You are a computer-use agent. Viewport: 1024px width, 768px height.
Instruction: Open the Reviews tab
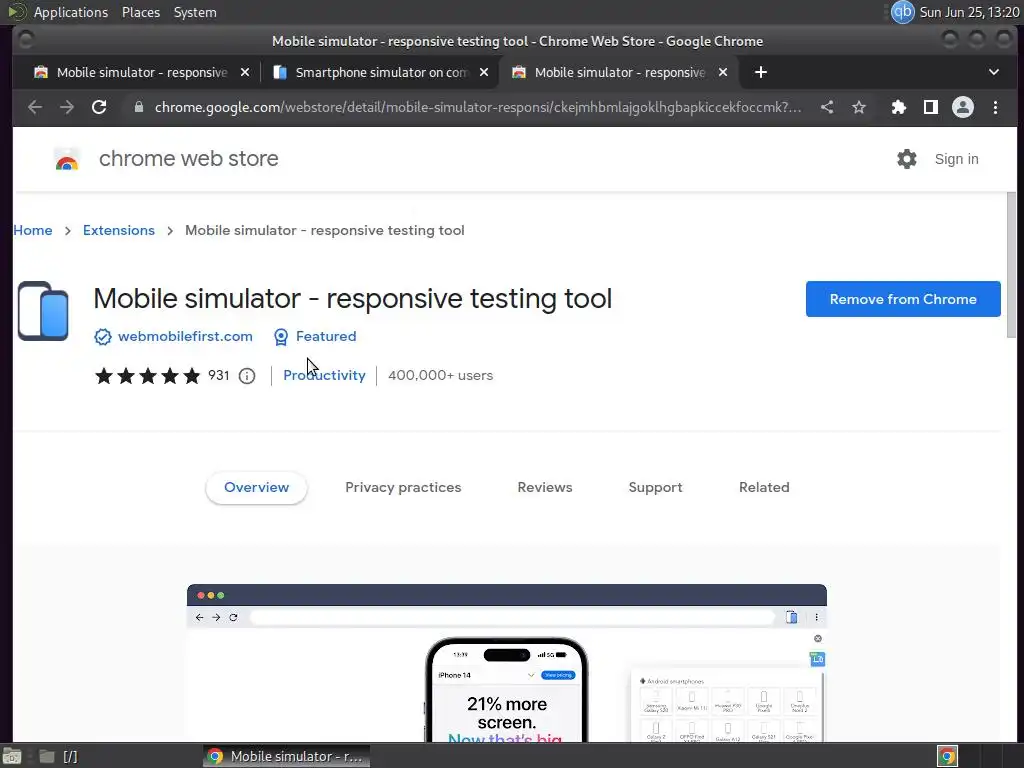(545, 488)
